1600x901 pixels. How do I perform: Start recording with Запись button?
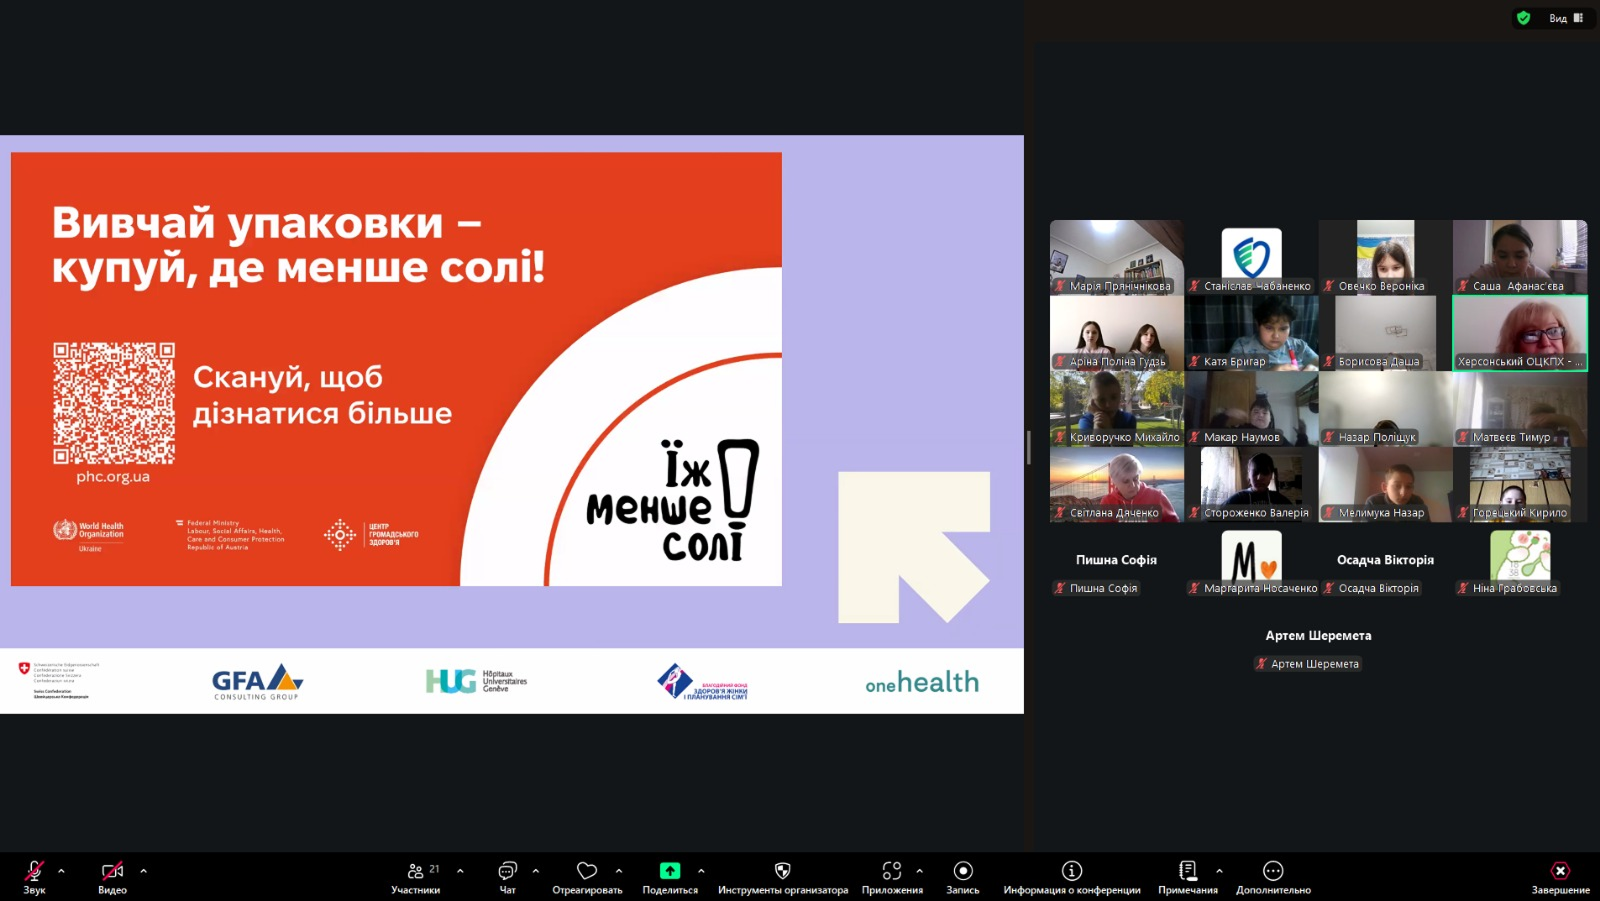[x=963, y=871]
